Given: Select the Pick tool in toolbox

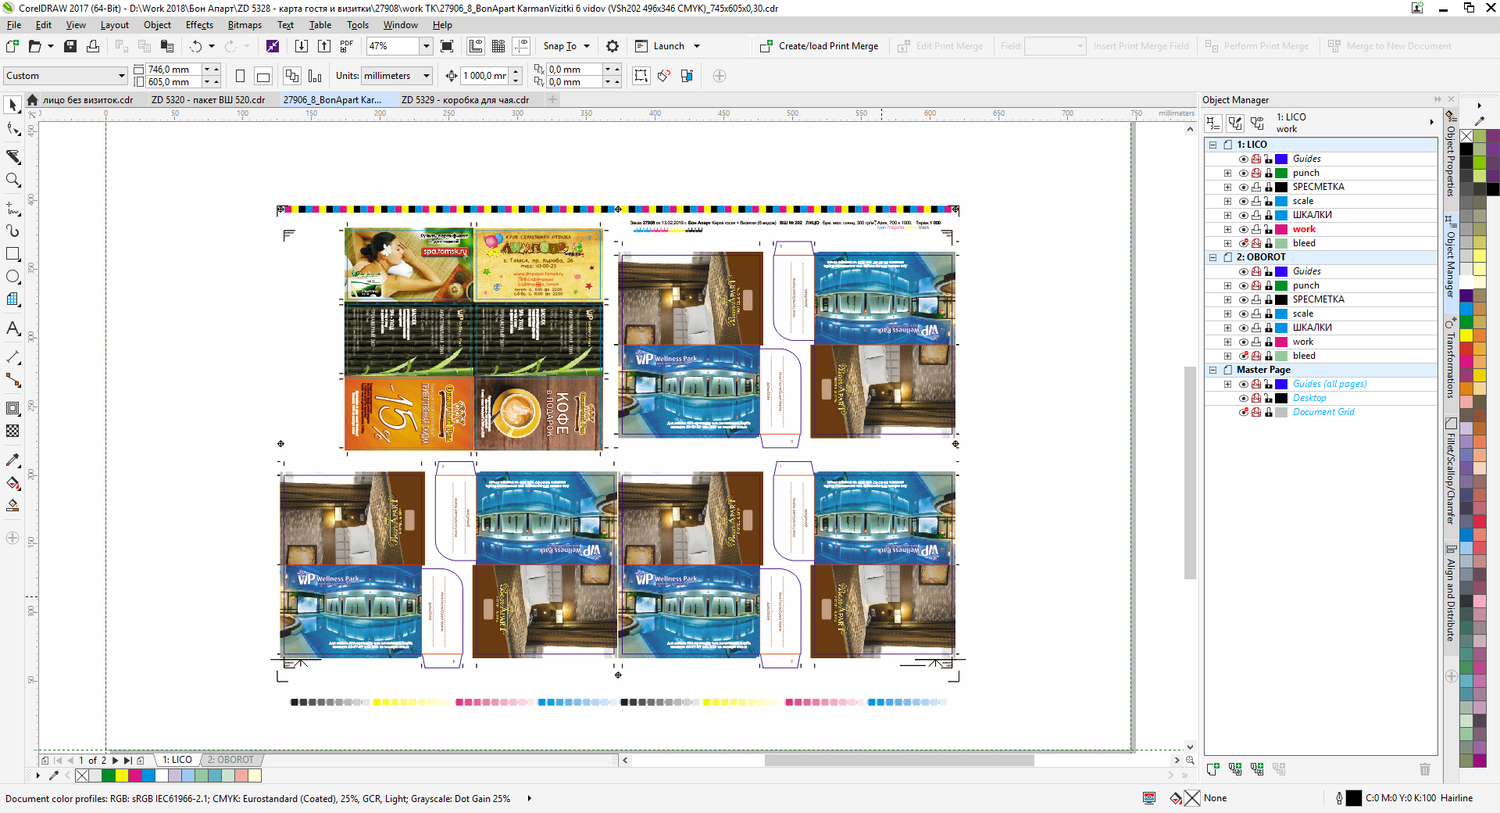Looking at the screenshot, I should (x=13, y=105).
